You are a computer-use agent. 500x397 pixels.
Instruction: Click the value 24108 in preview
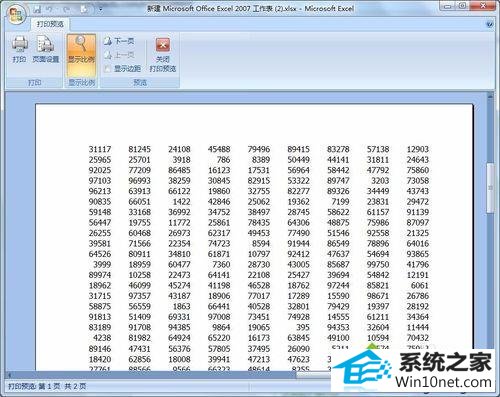(179, 149)
